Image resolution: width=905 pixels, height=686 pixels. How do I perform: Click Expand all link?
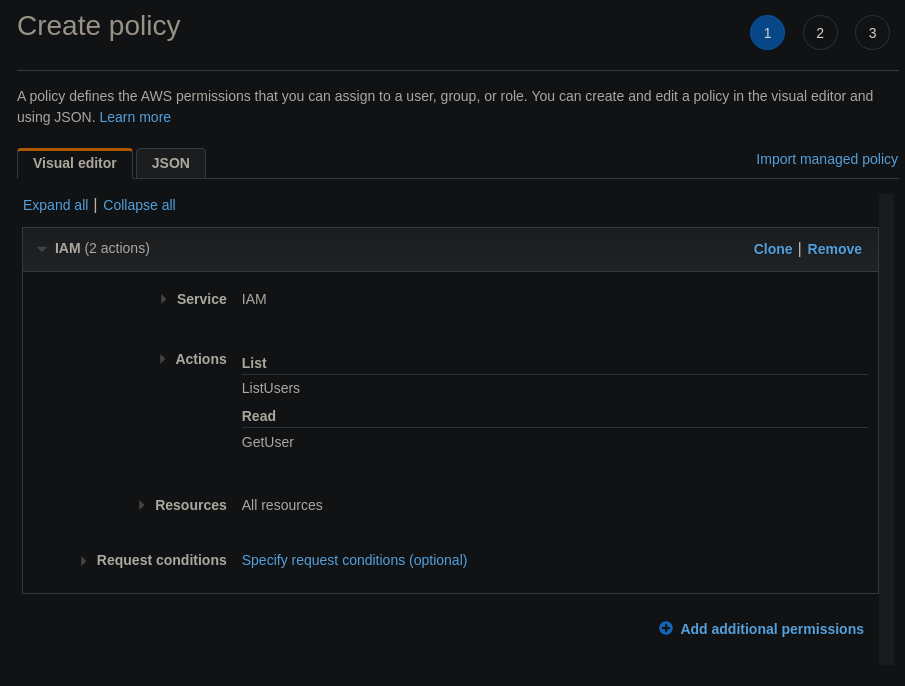coord(55,205)
